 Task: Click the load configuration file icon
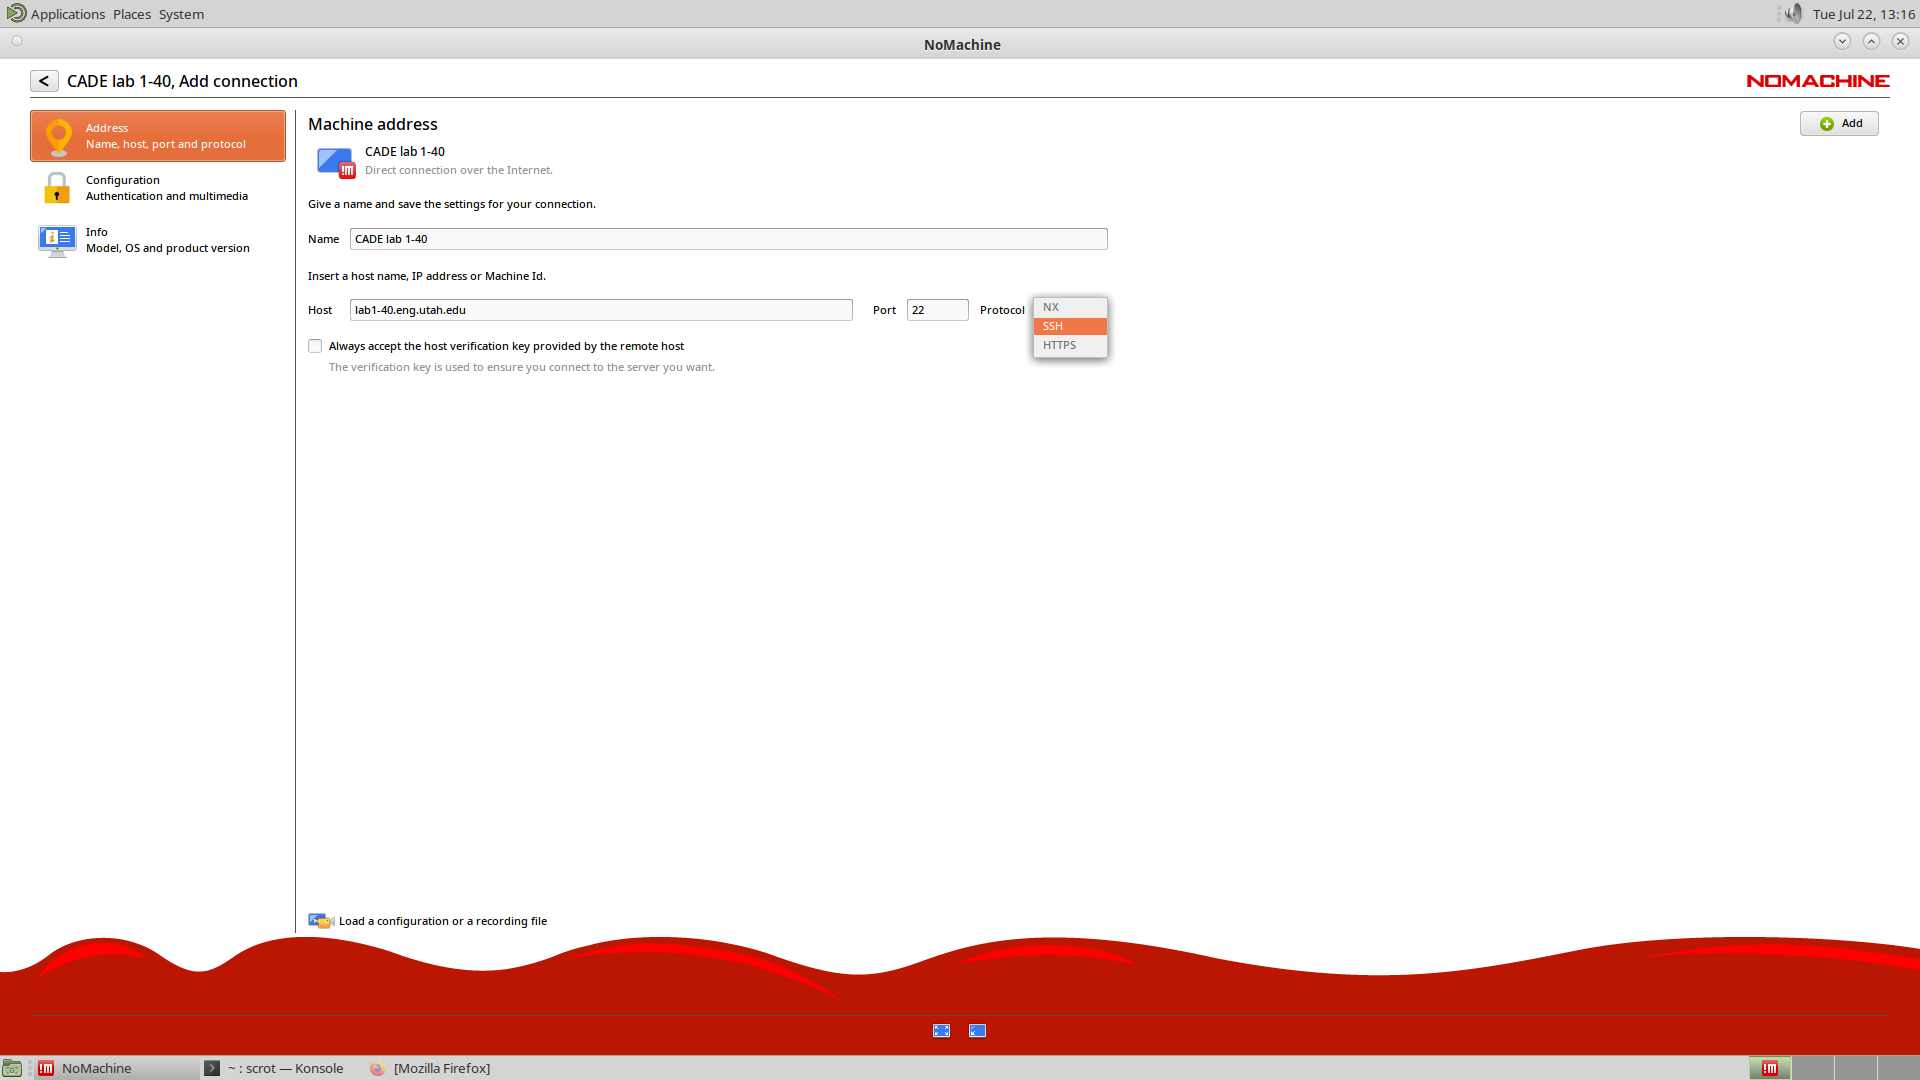tap(321, 921)
